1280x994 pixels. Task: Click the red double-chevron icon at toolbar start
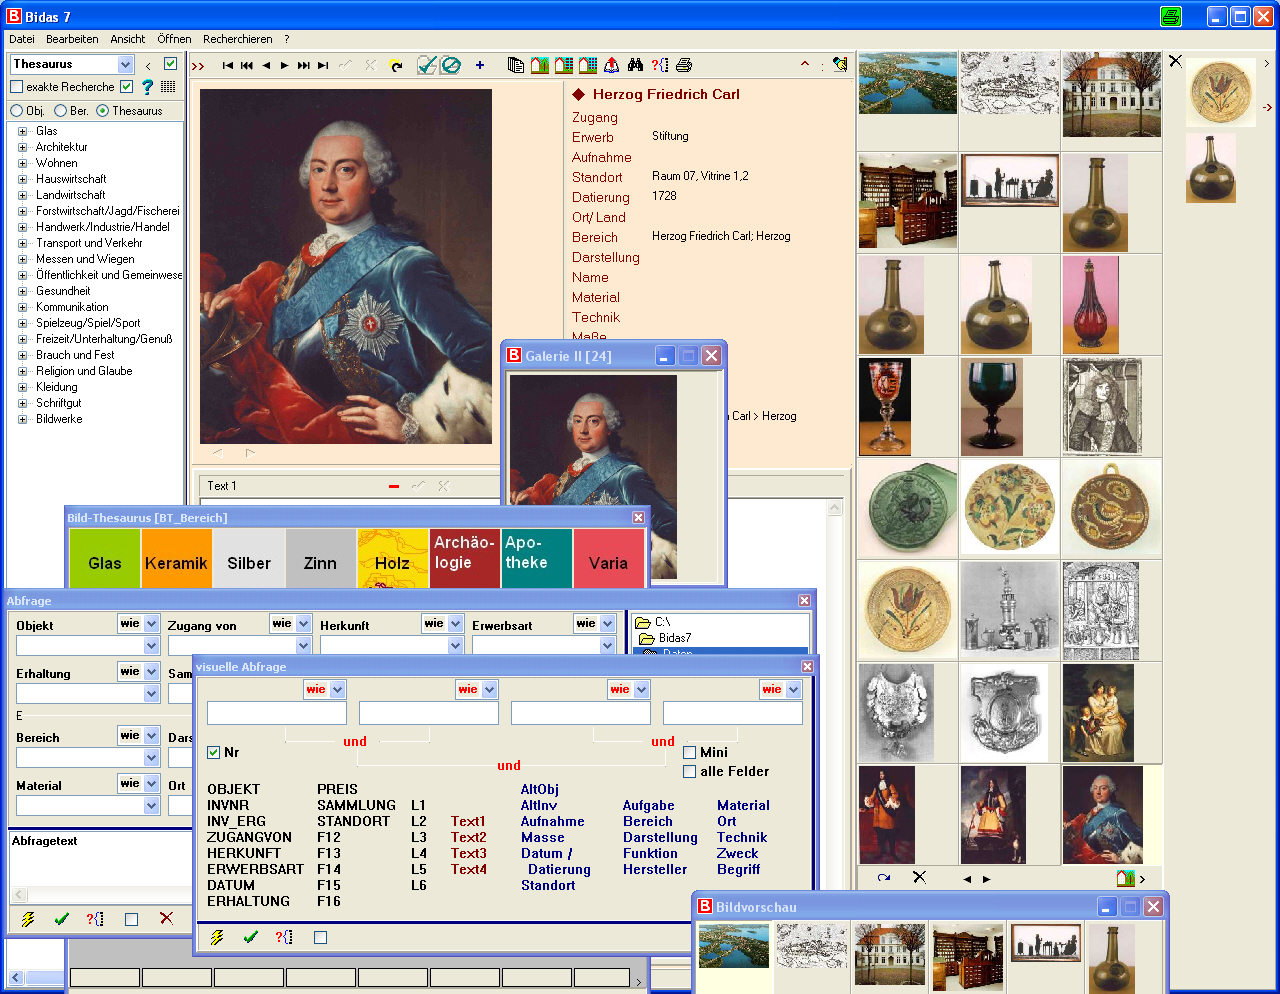pos(198,66)
